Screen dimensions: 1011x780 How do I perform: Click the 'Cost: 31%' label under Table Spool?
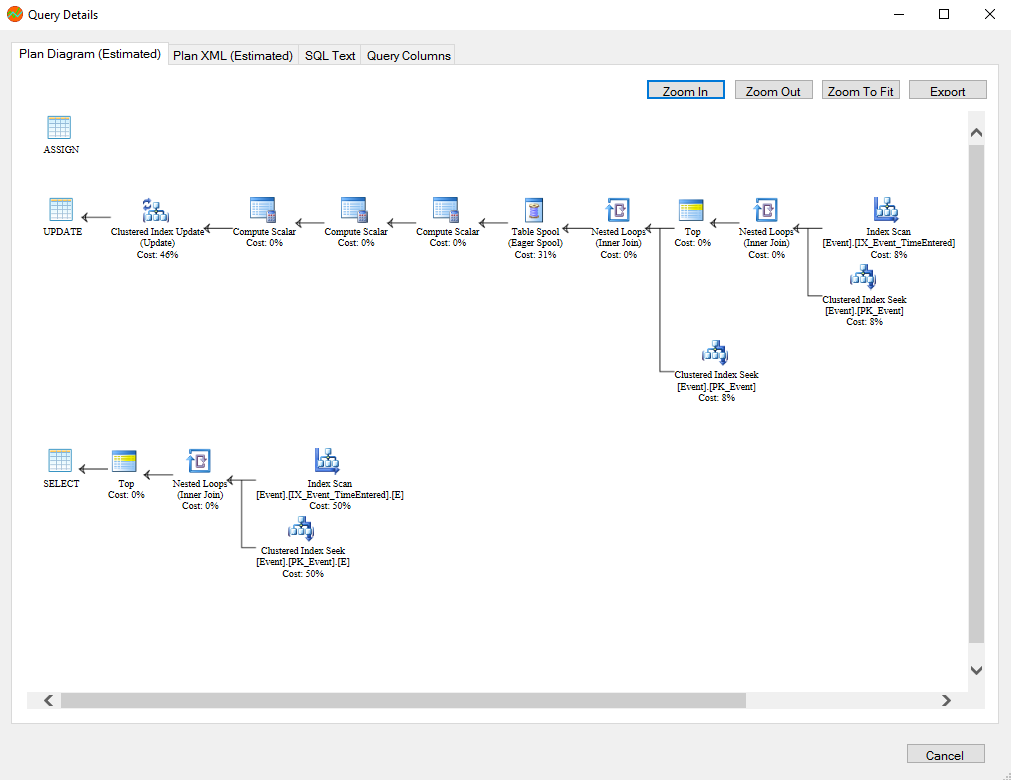[x=535, y=255]
